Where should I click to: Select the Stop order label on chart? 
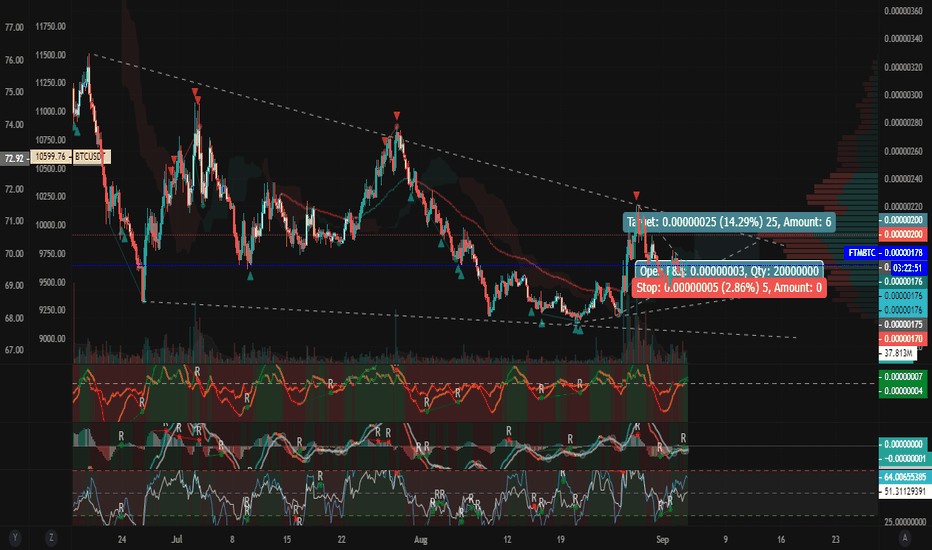(729, 288)
